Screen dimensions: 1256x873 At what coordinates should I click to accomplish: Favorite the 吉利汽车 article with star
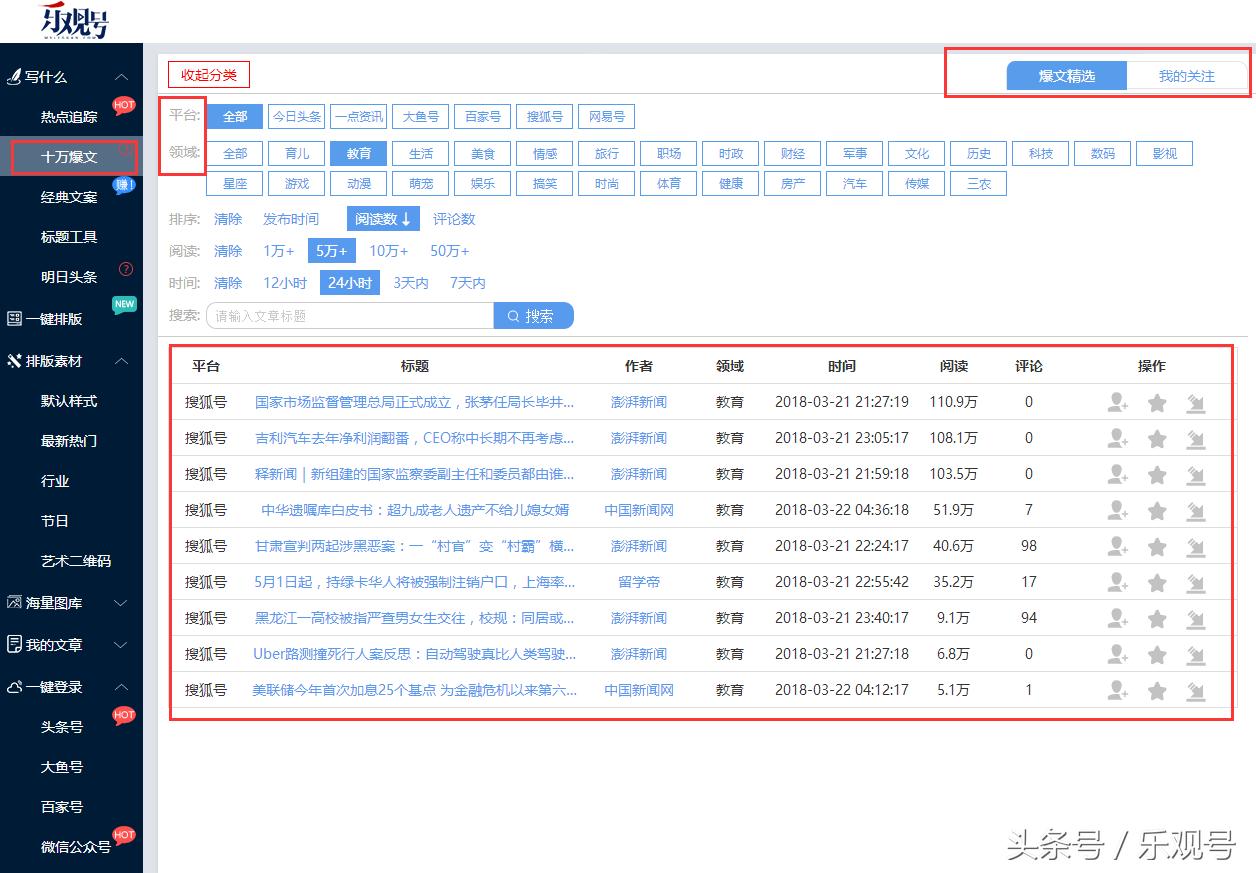1157,438
